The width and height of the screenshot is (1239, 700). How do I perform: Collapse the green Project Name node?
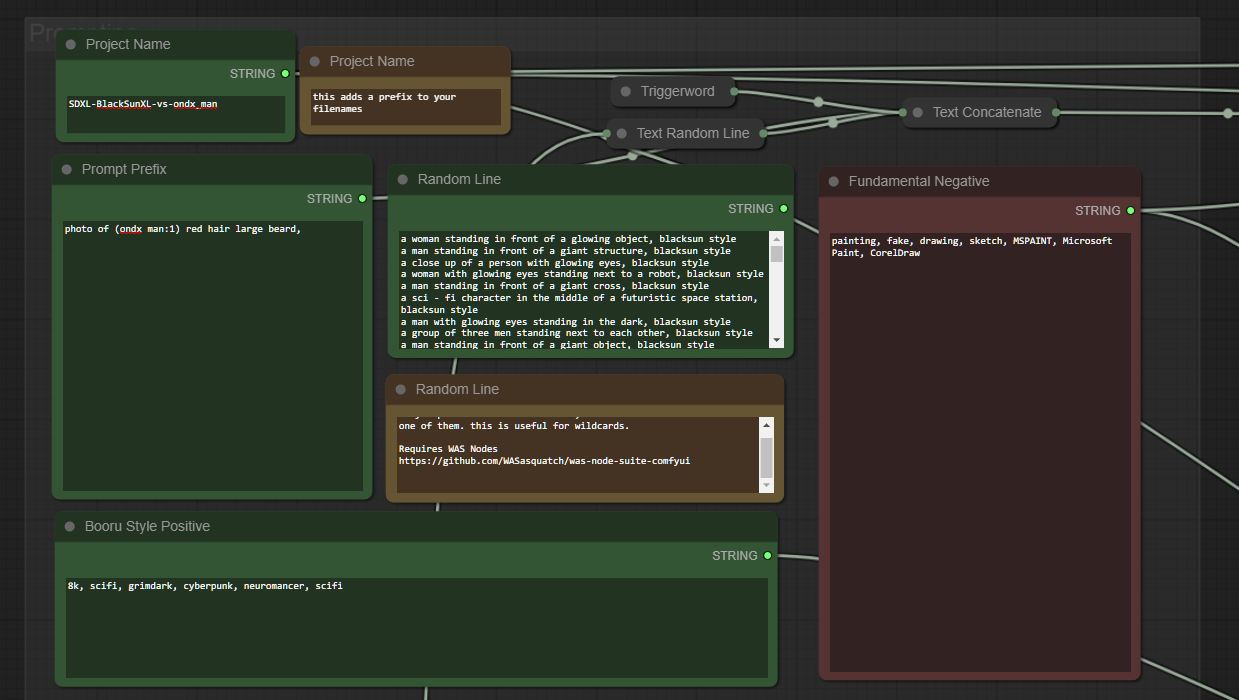tap(71, 44)
